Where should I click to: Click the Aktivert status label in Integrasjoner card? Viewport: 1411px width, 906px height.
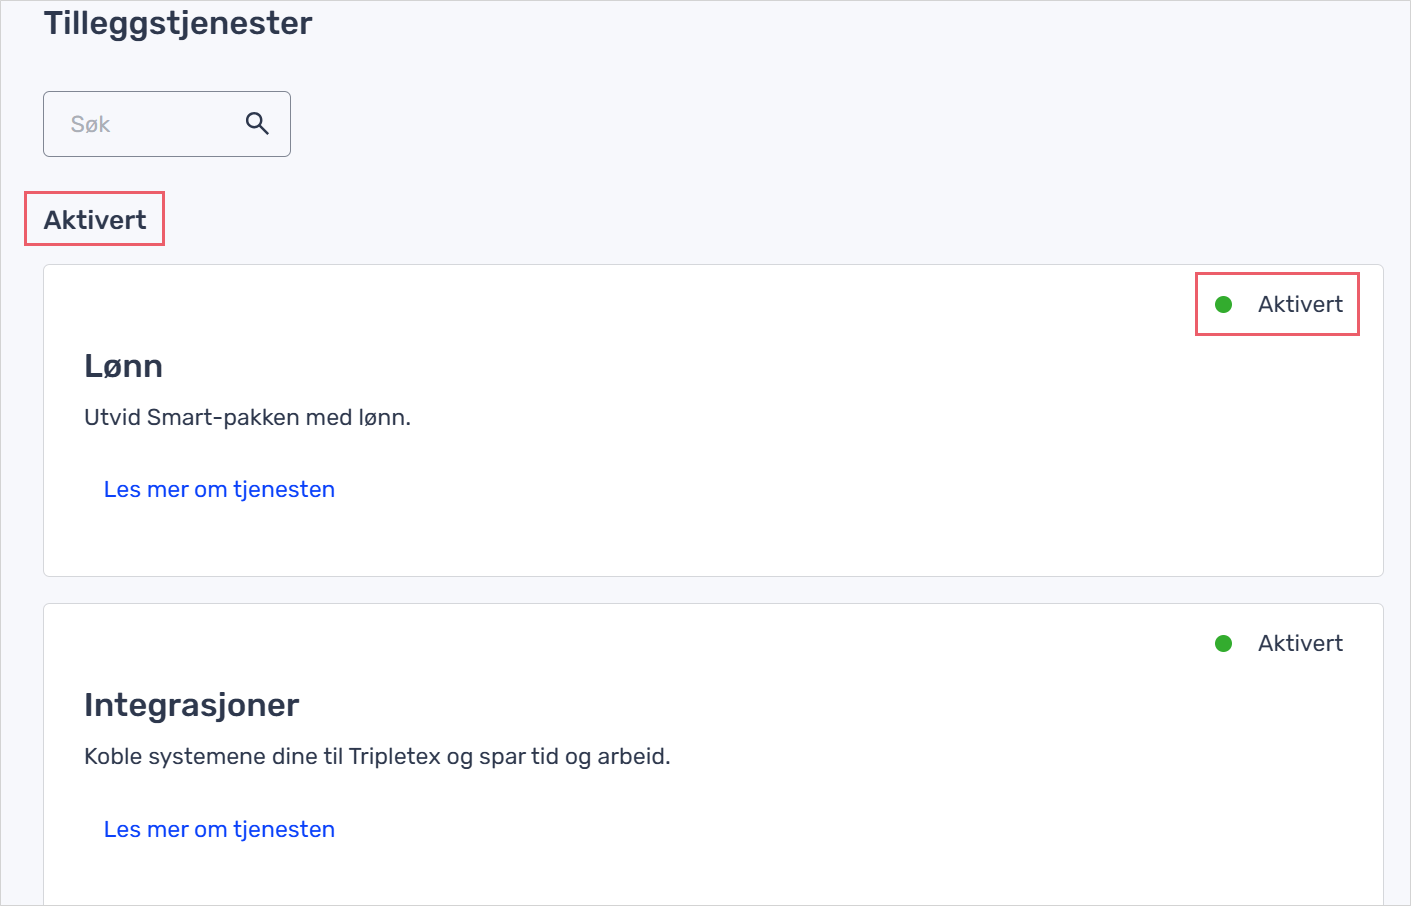1300,643
